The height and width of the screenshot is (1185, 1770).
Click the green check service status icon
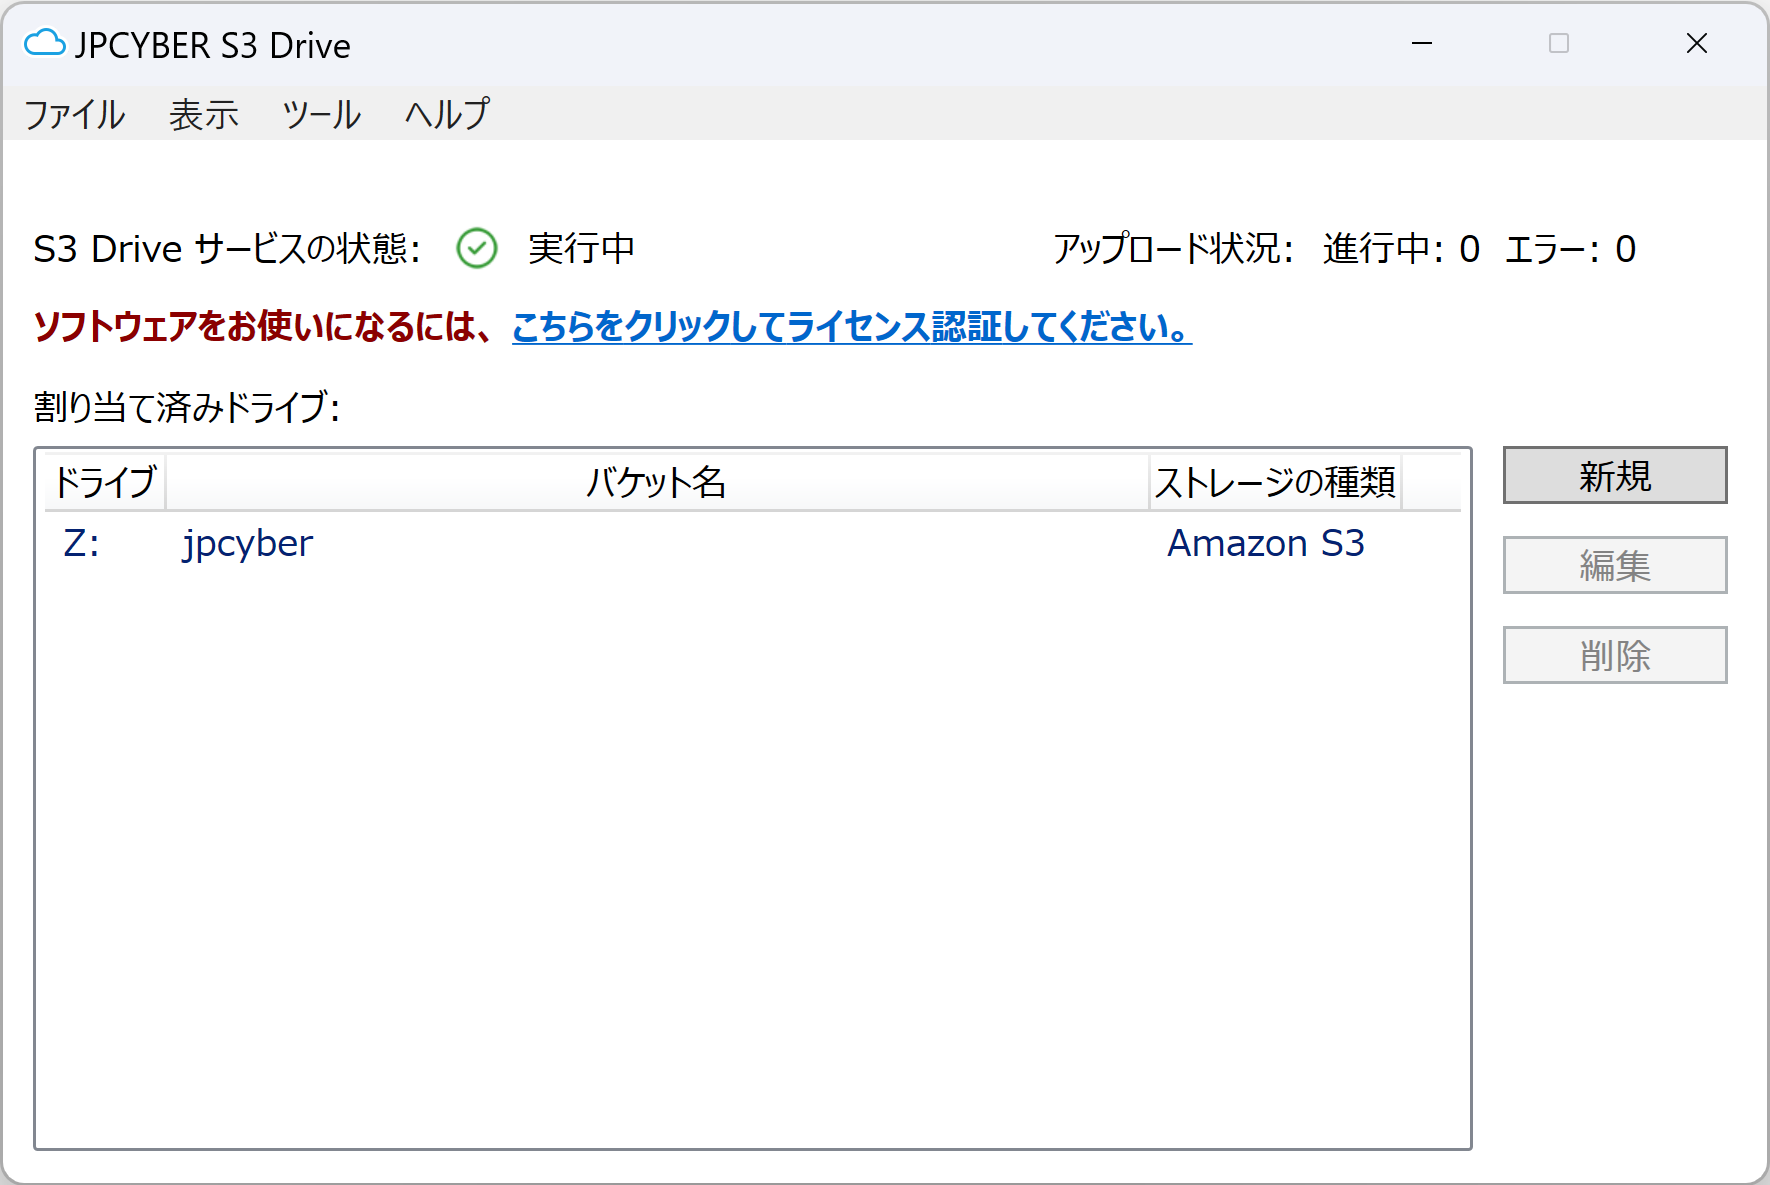tap(477, 249)
